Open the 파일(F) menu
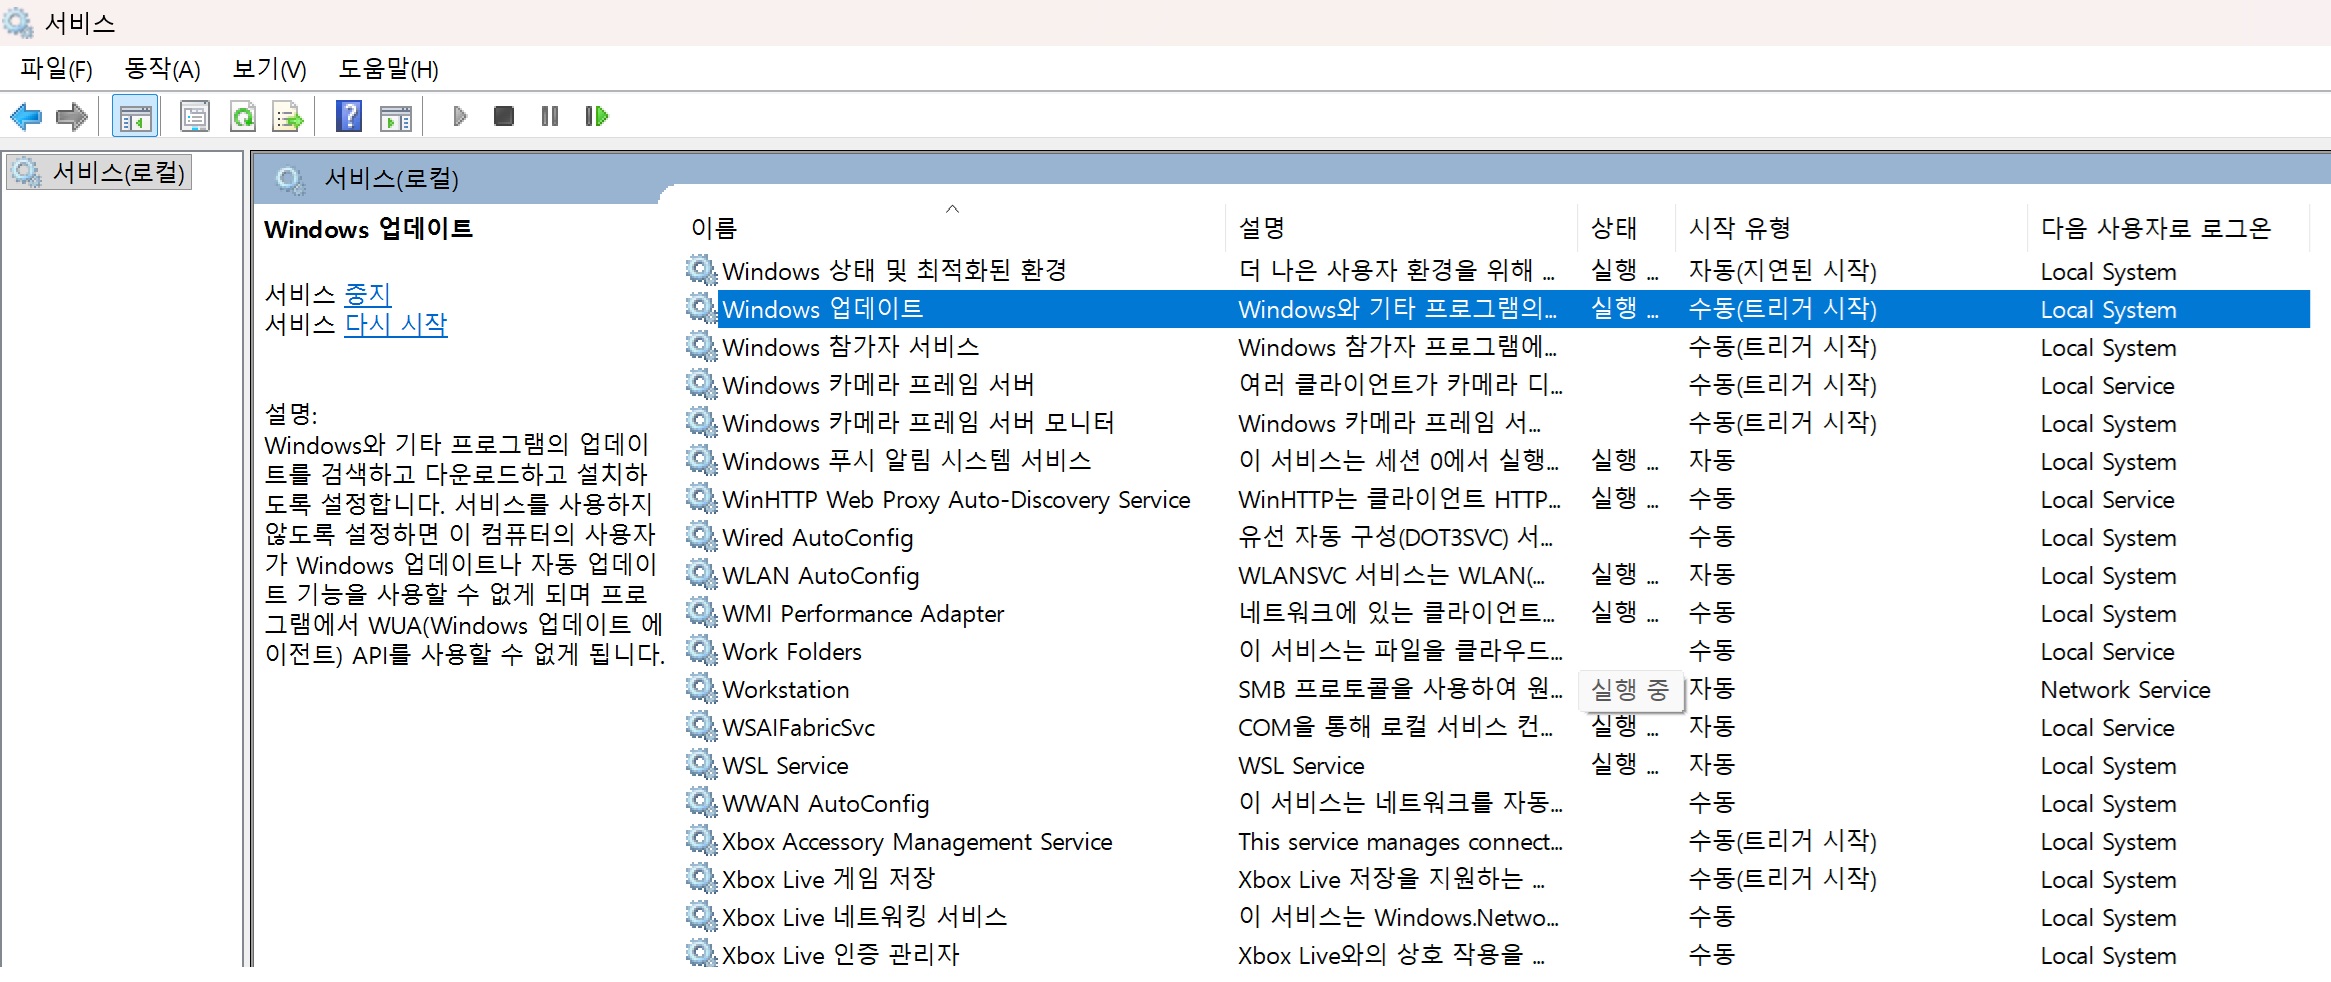2331x982 pixels. [56, 69]
